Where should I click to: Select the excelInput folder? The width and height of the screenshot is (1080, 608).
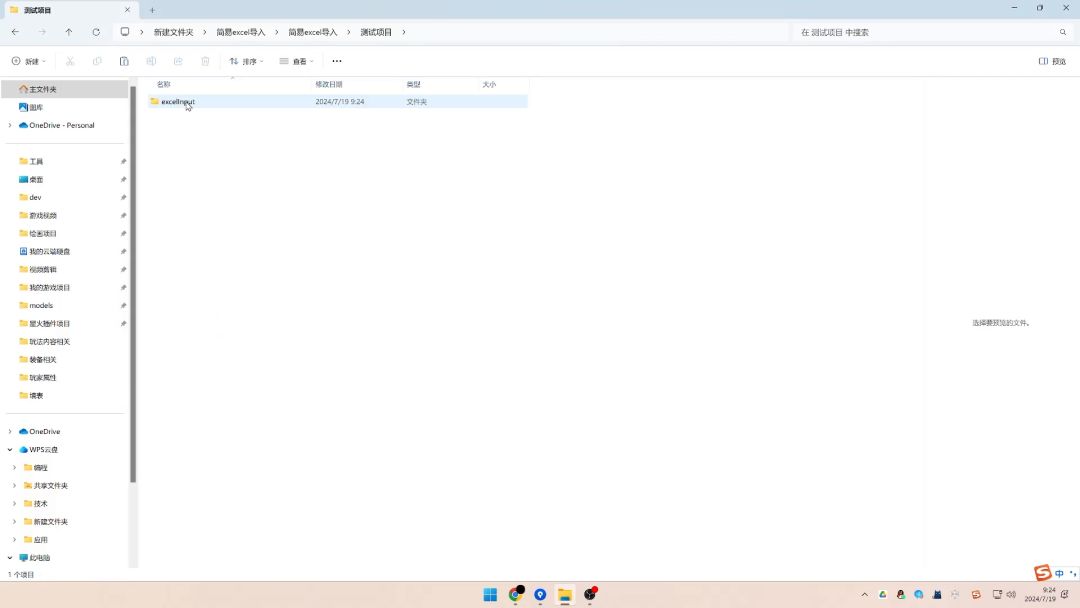[x=178, y=101]
